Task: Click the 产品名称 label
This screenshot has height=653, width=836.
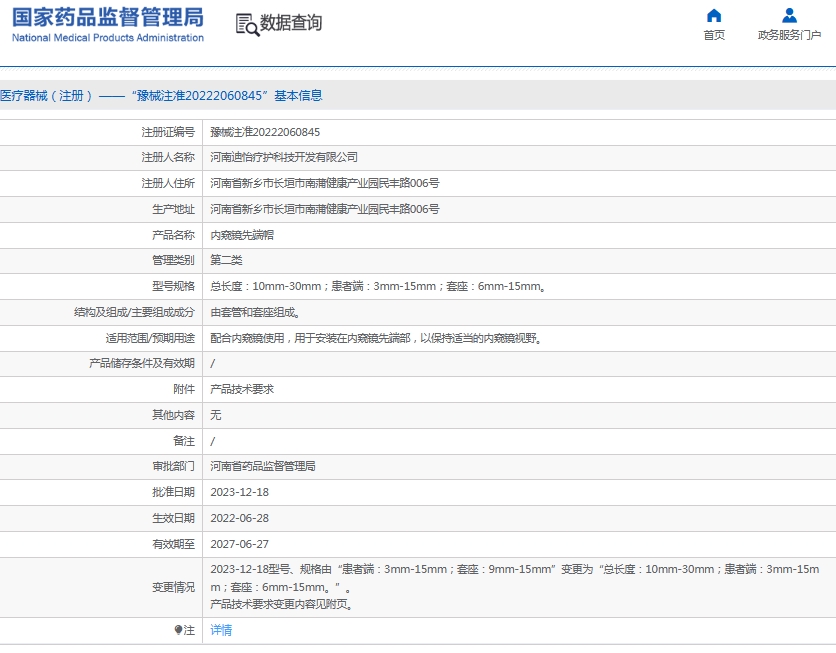Action: pyautogui.click(x=173, y=235)
